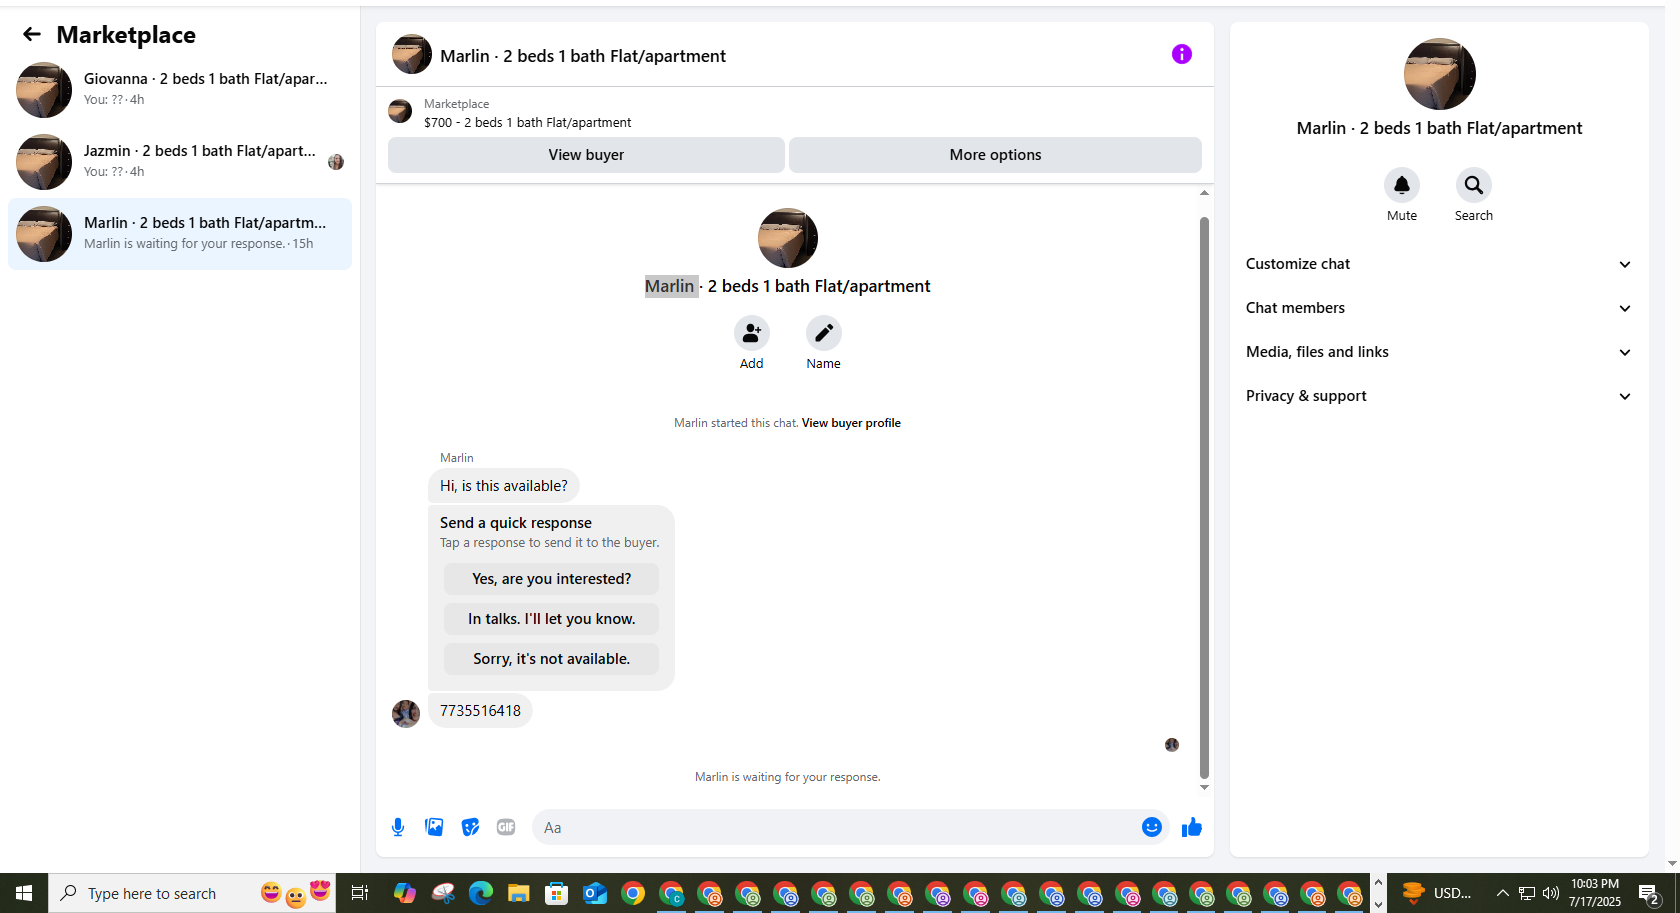Viewport: 1680px width, 913px height.
Task: Open conversation information via the purple info icon
Action: (x=1181, y=54)
